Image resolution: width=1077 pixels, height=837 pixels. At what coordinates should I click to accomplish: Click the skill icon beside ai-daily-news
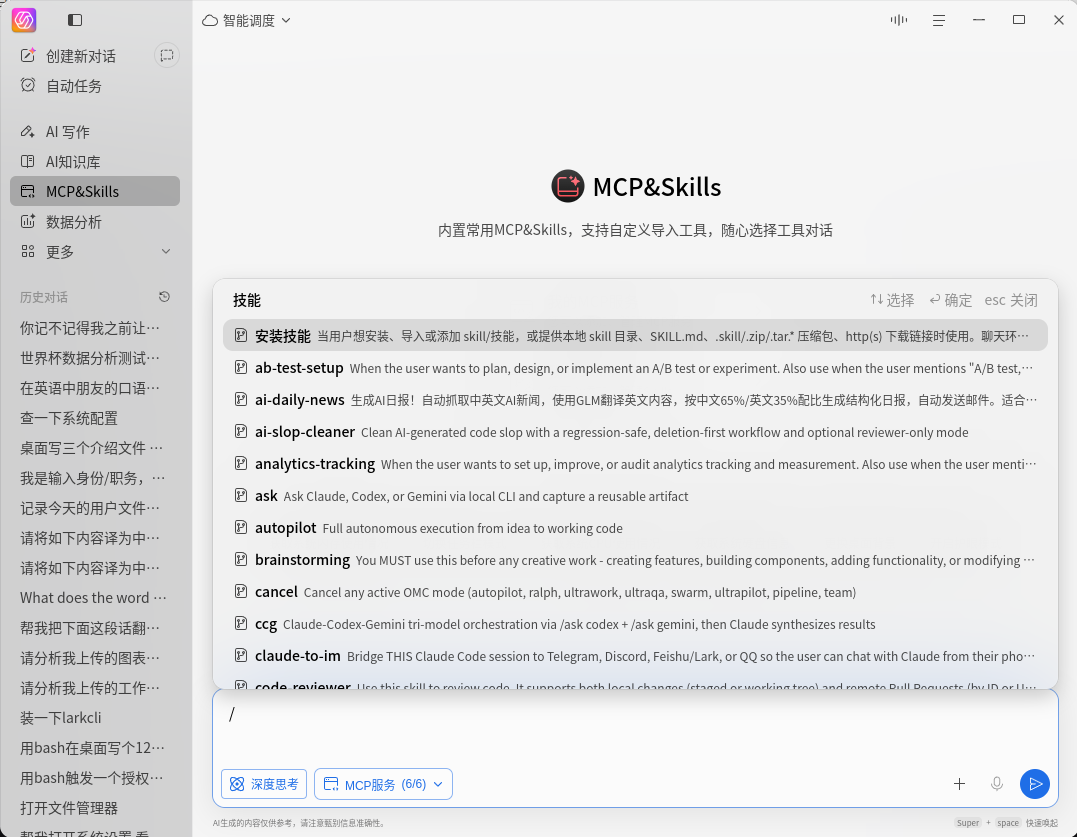[x=240, y=400]
